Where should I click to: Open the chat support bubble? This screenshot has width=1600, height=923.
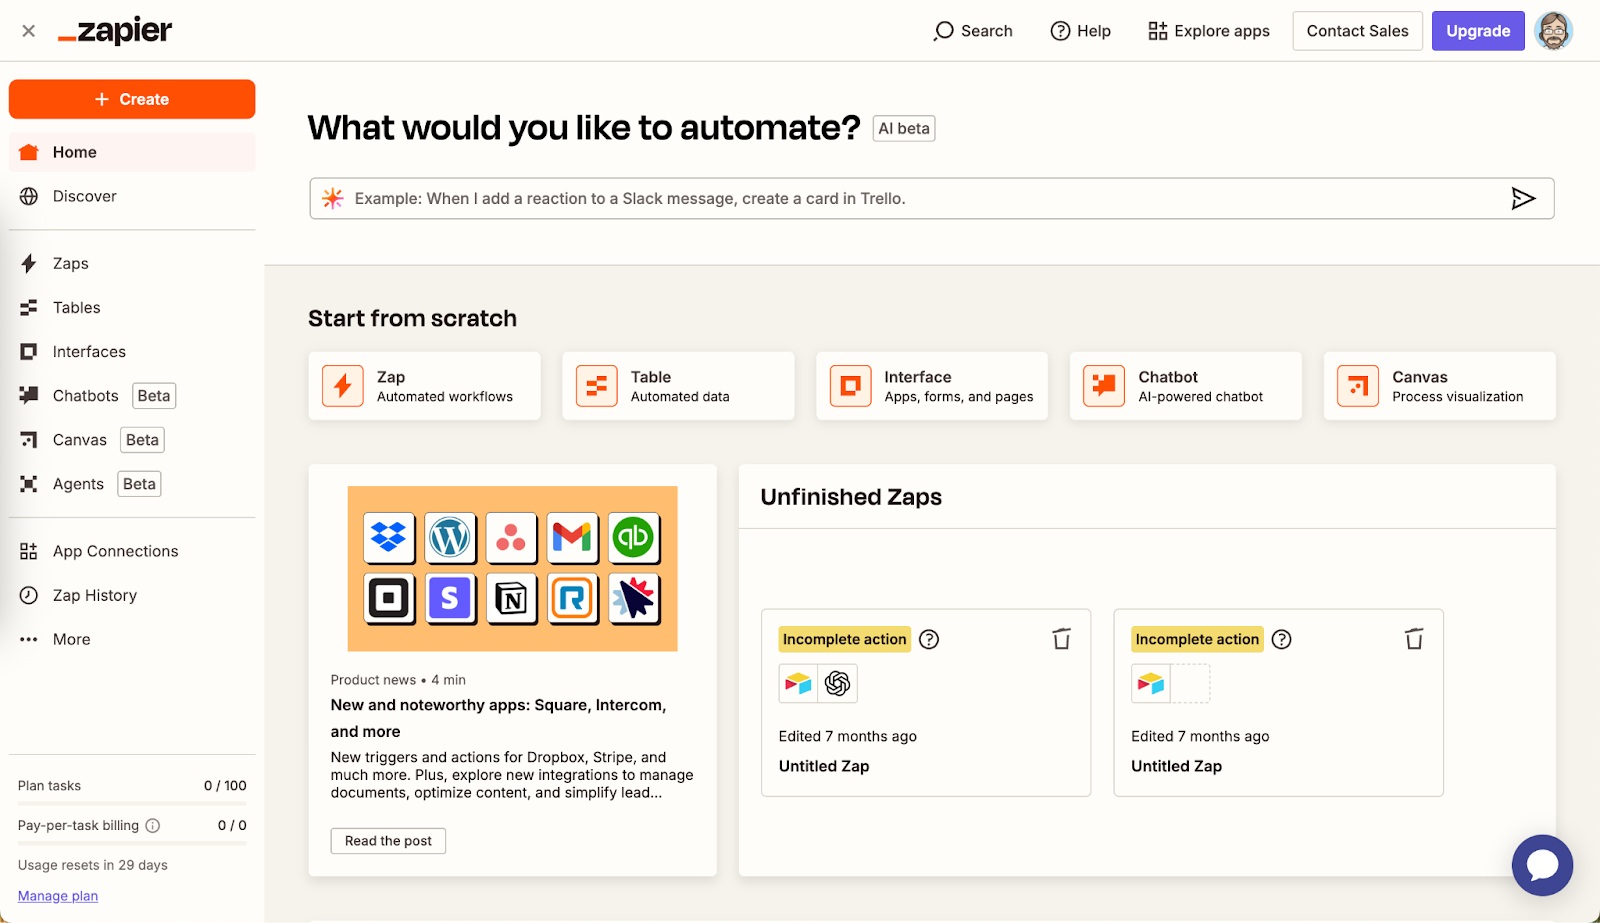tap(1542, 865)
